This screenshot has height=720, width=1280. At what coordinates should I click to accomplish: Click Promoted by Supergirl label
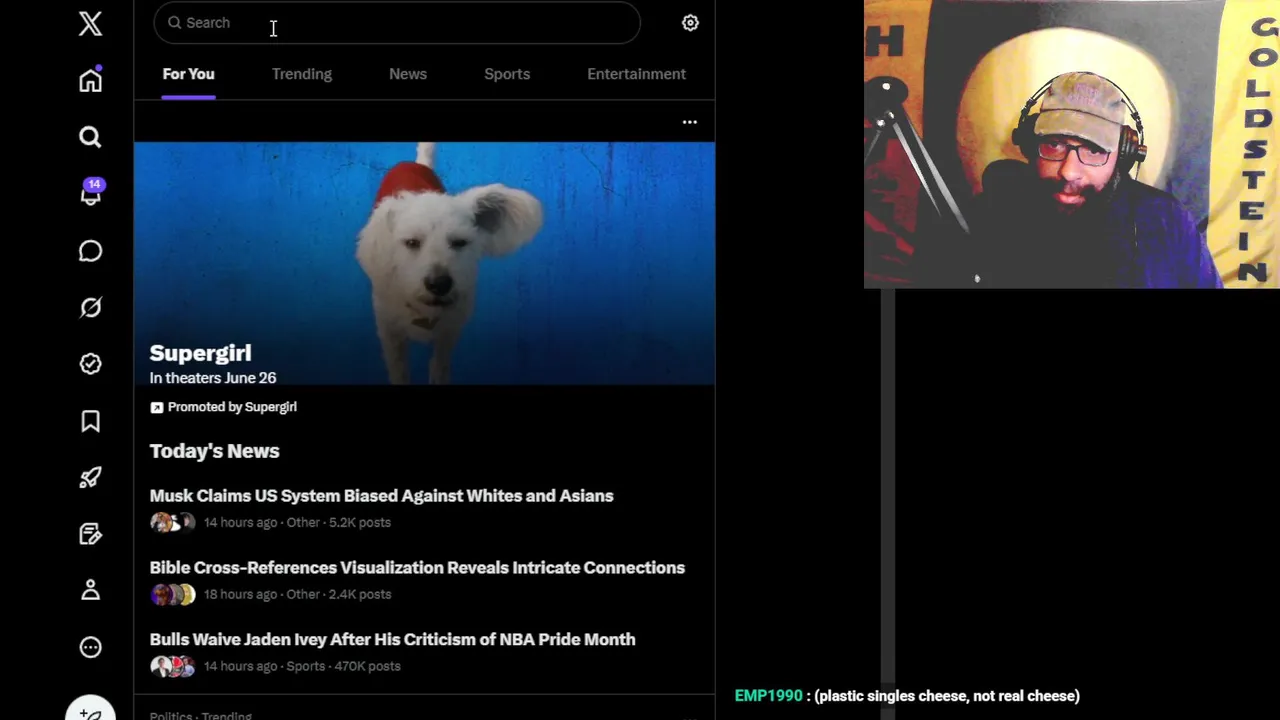pos(232,407)
